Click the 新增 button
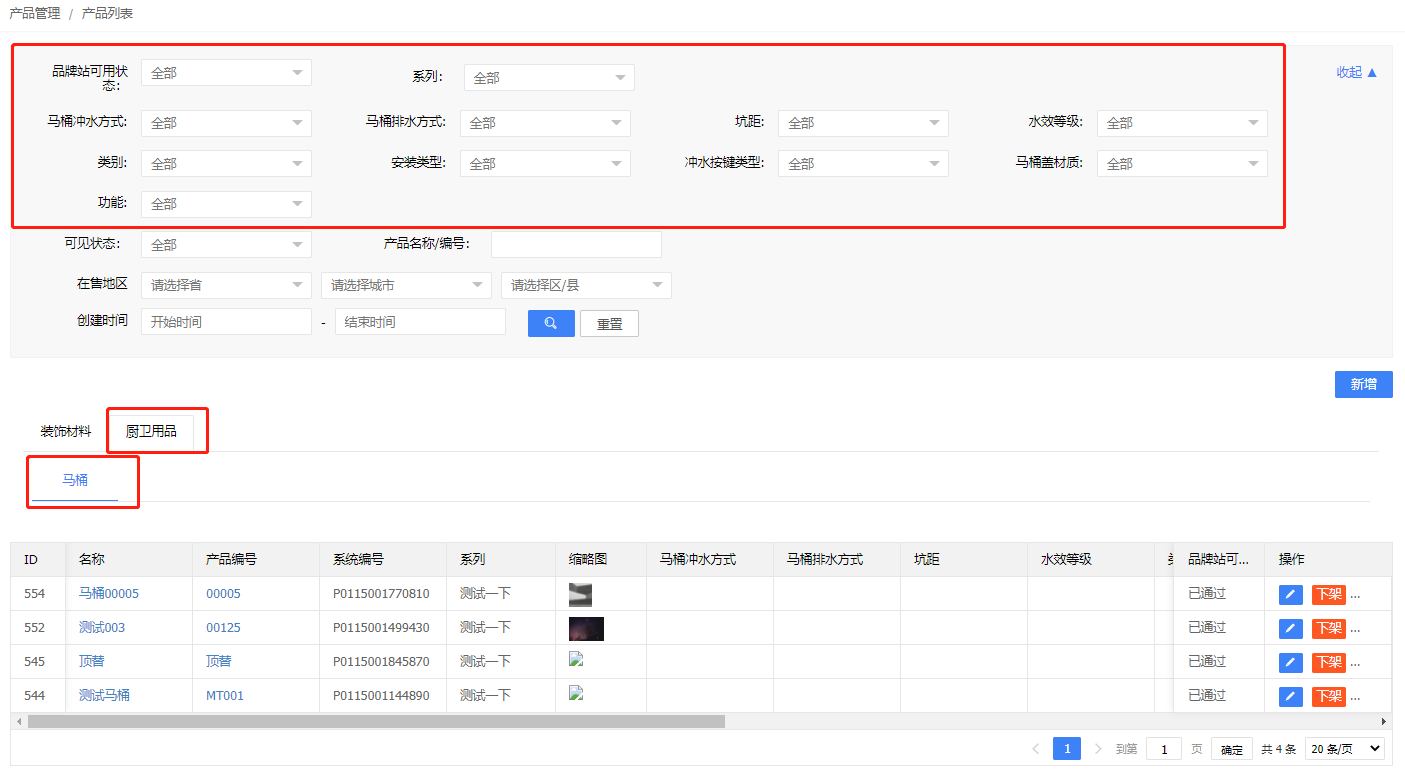 point(1363,385)
